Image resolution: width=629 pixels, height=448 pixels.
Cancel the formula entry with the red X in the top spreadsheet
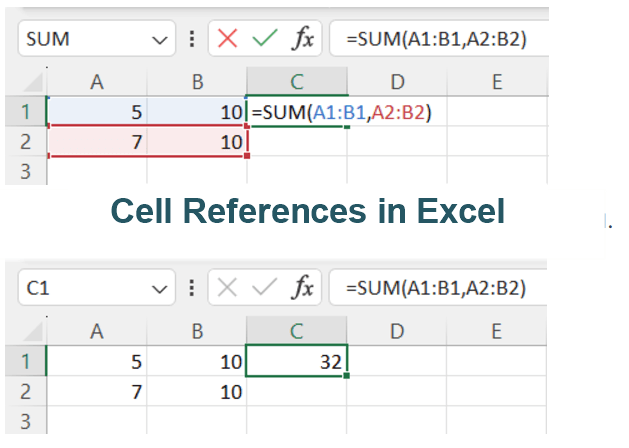[x=227, y=39]
